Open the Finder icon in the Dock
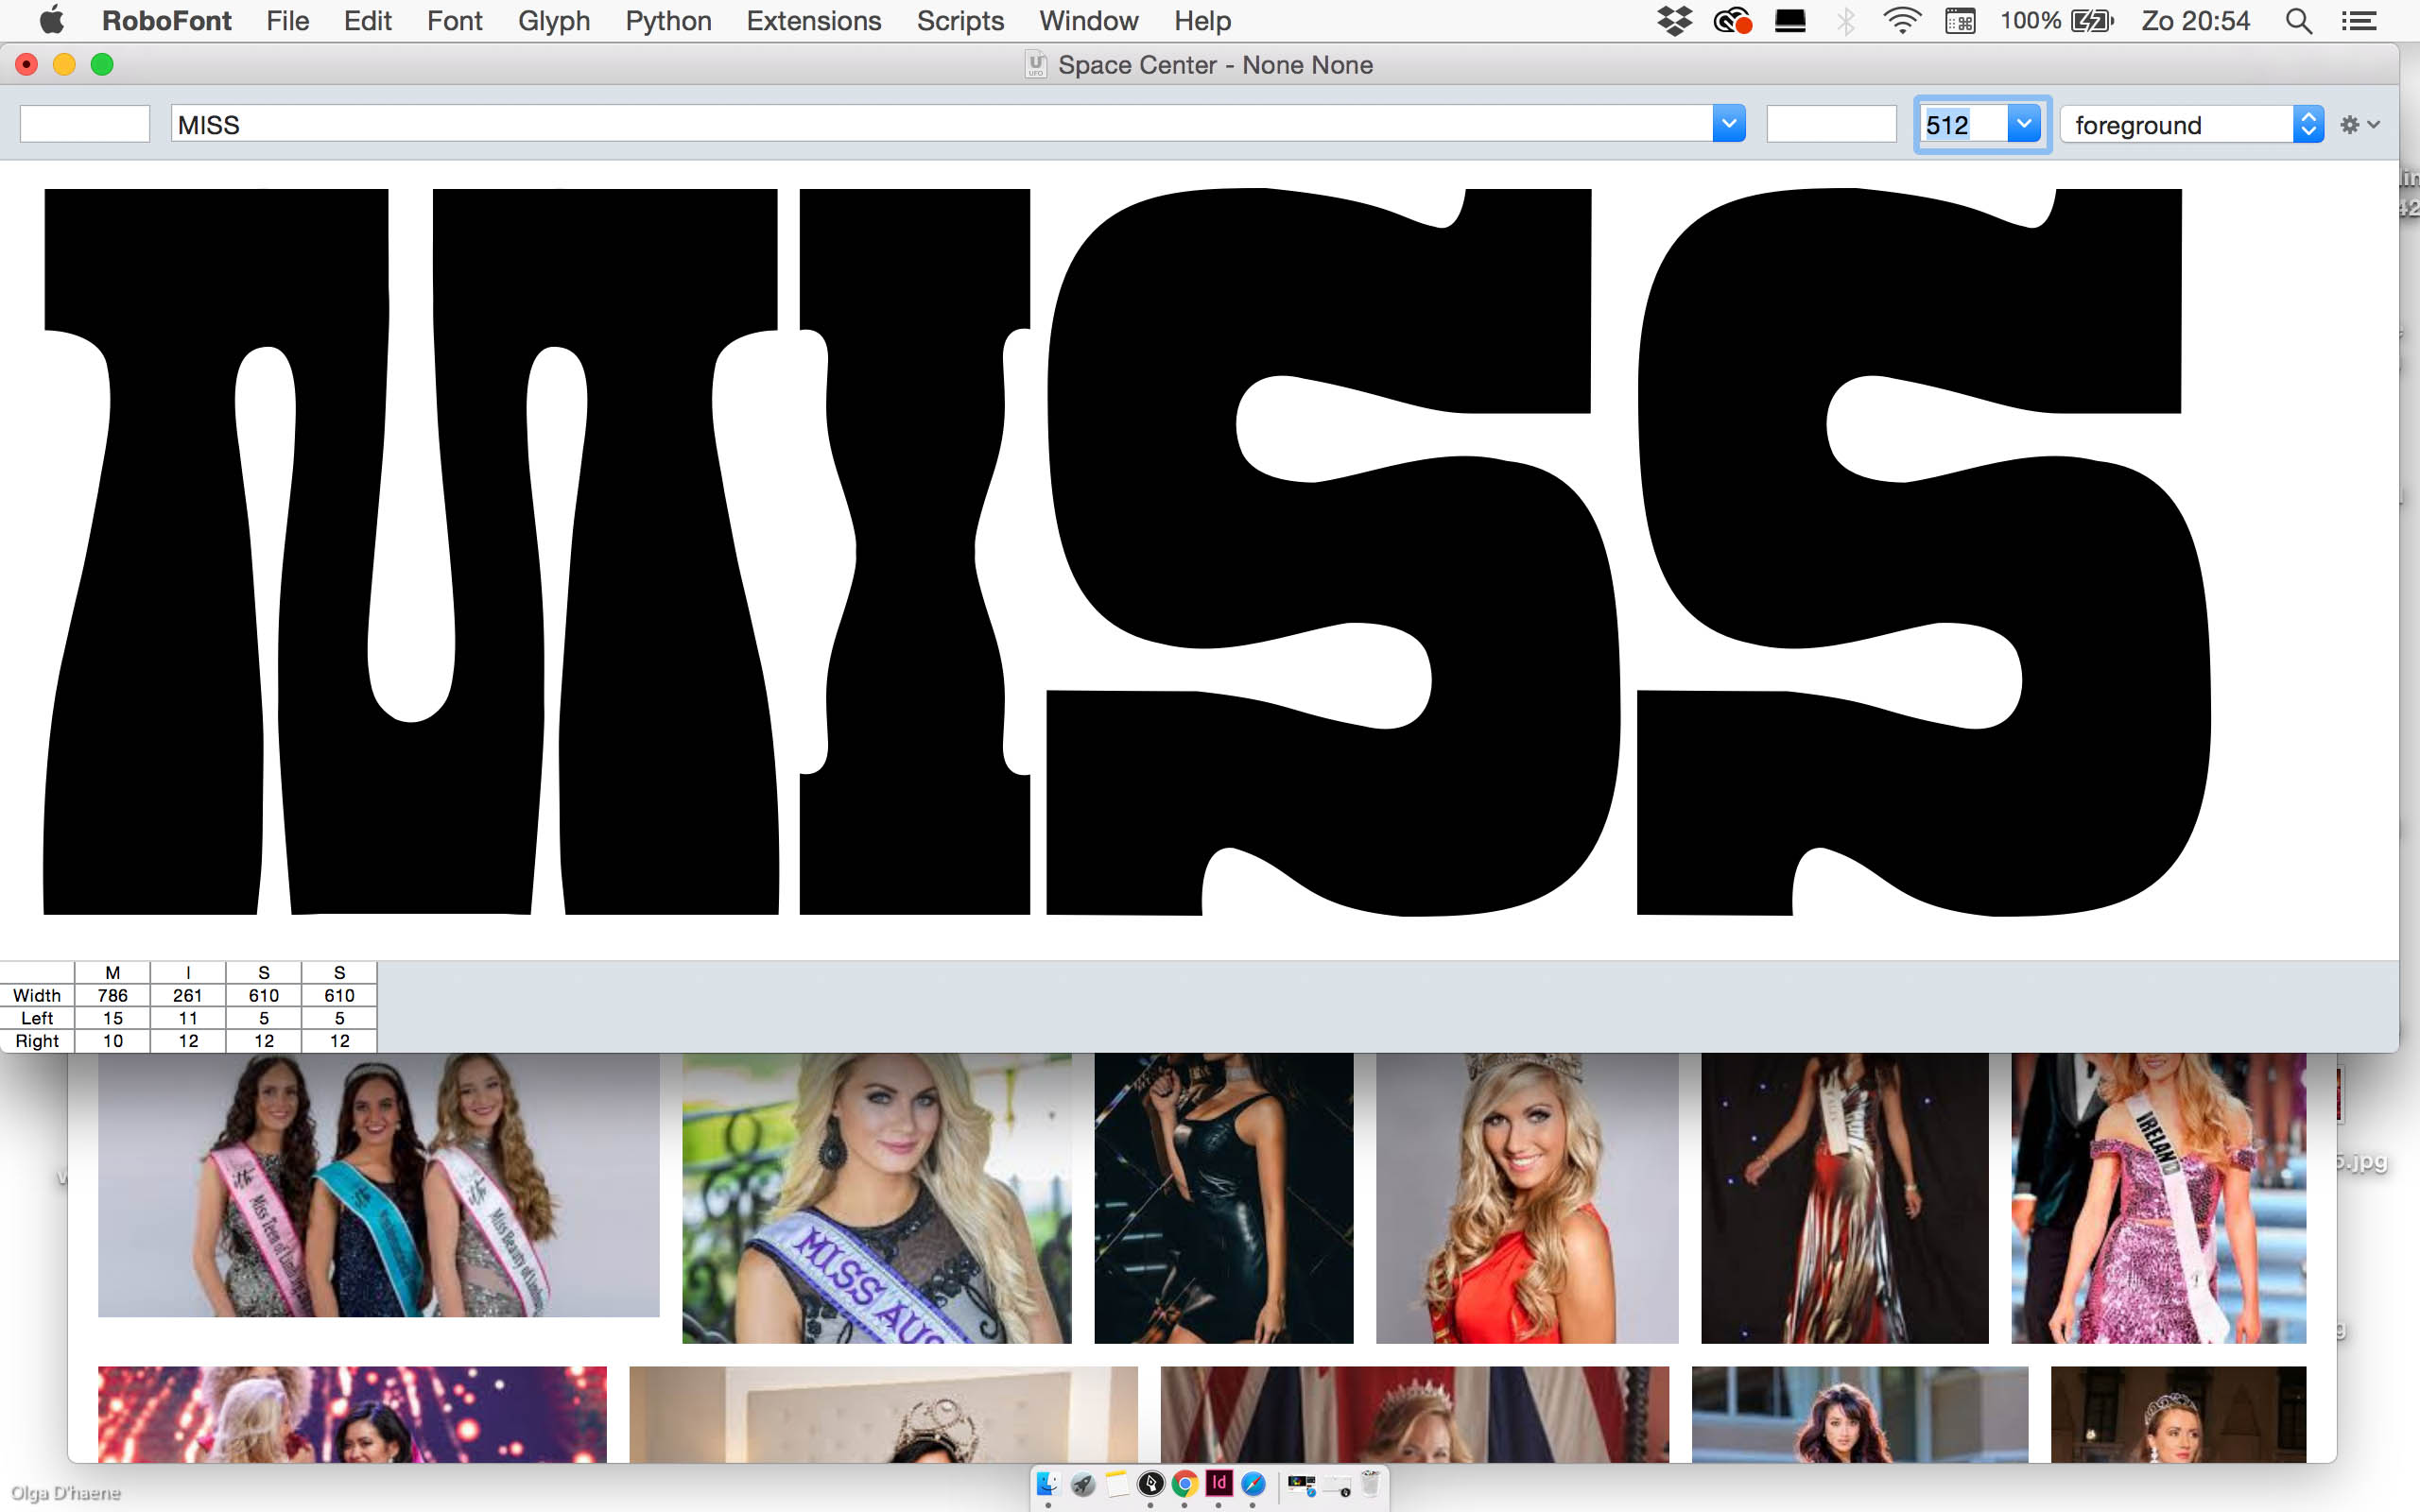This screenshot has height=1512, width=2420. click(1047, 1484)
